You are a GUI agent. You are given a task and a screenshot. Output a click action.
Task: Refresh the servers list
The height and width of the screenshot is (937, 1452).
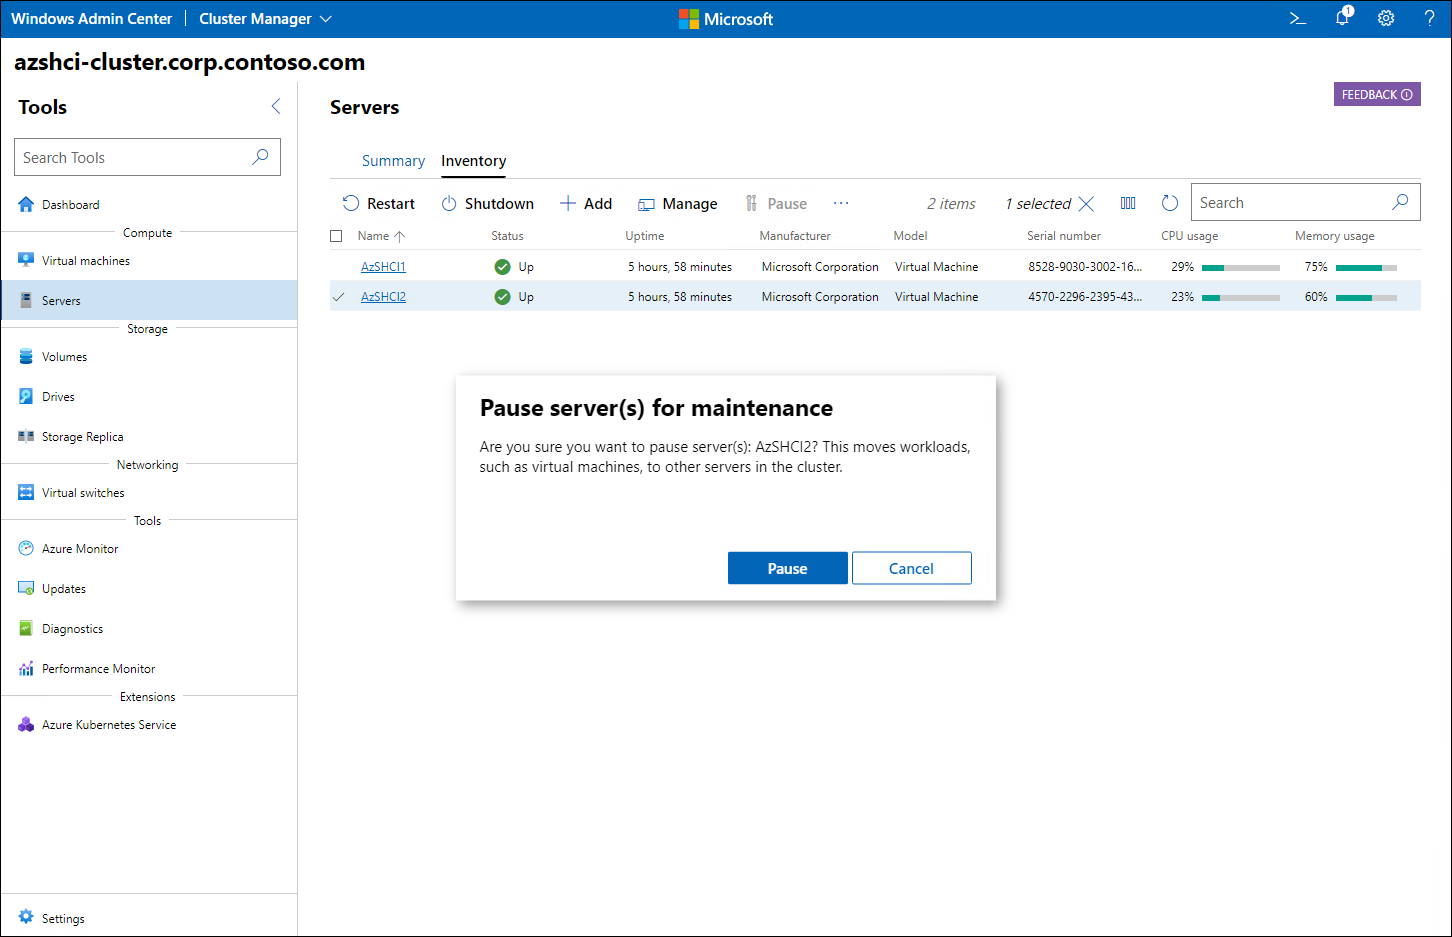[1170, 203]
